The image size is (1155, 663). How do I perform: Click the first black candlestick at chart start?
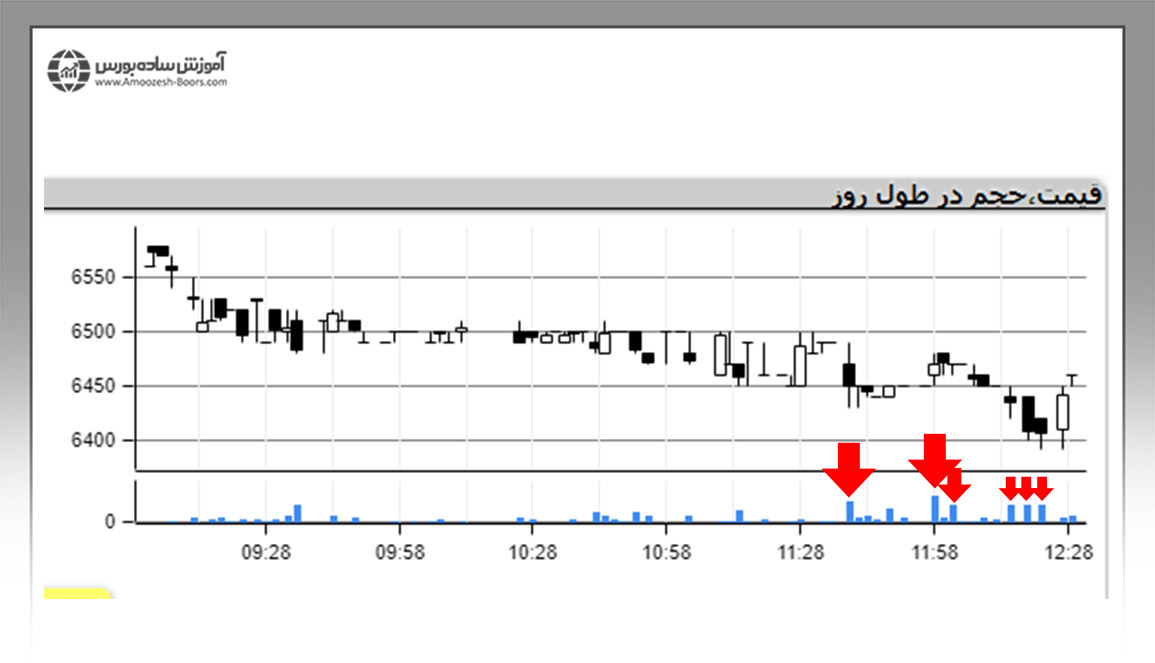pos(158,251)
